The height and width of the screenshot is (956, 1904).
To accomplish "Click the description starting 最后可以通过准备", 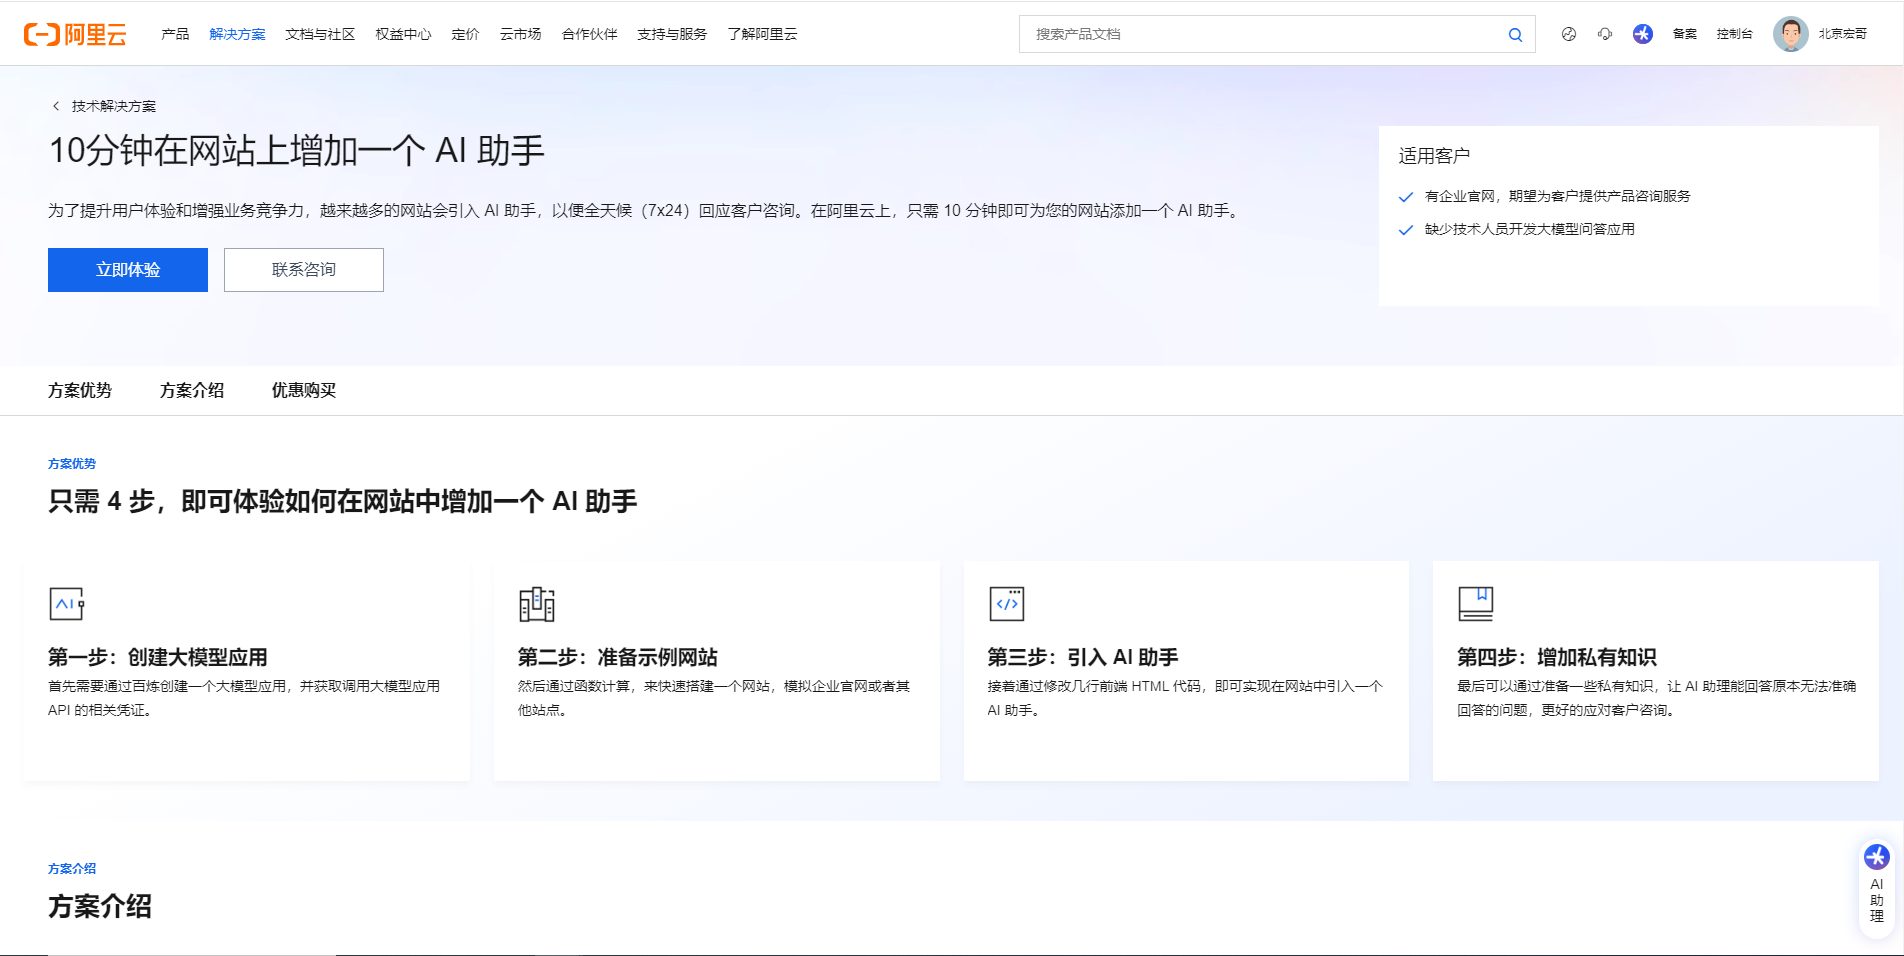I will click(x=1657, y=698).
